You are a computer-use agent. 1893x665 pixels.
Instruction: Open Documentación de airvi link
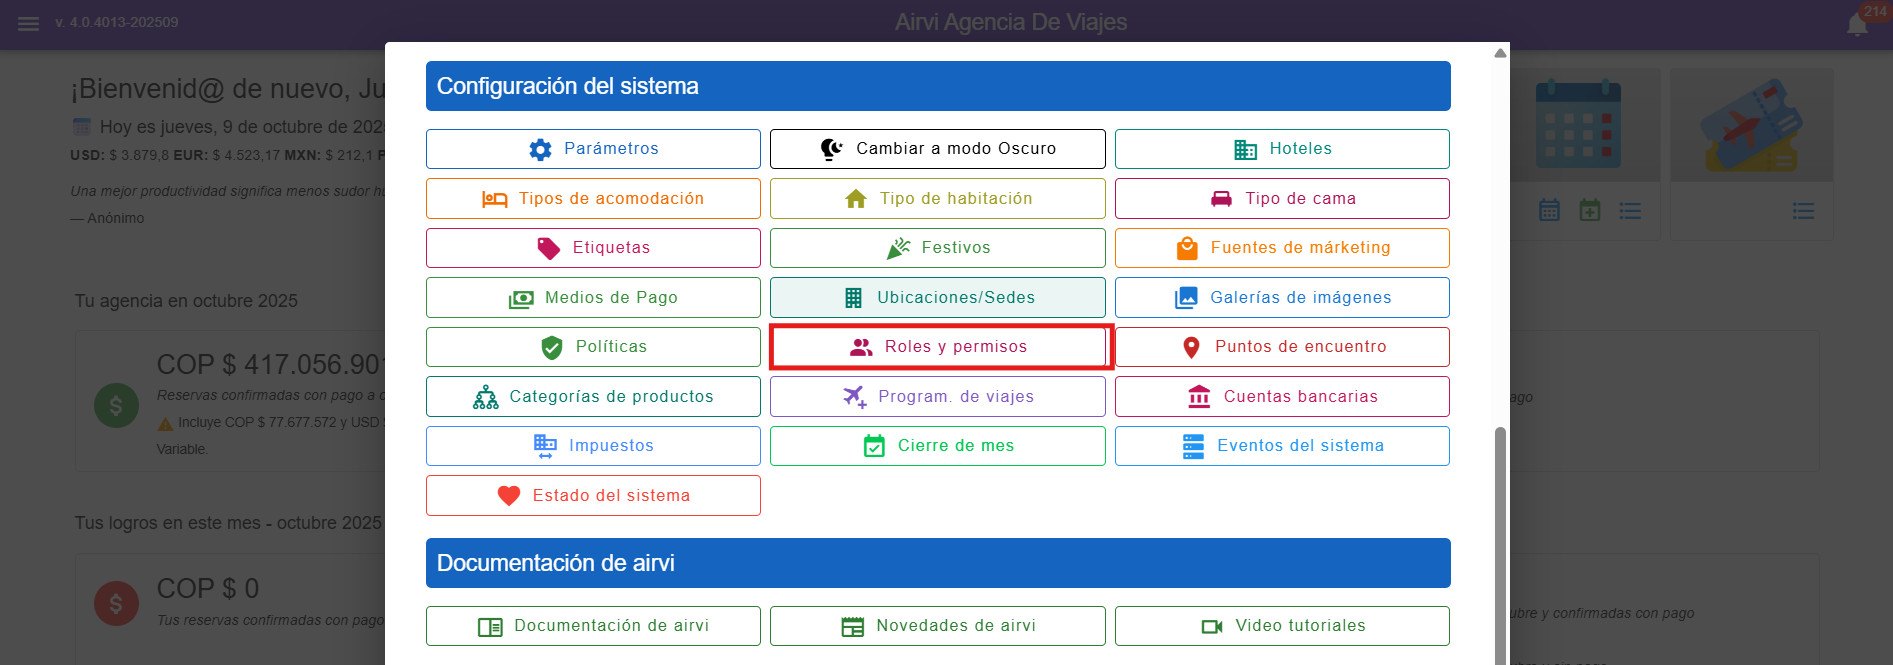593,626
